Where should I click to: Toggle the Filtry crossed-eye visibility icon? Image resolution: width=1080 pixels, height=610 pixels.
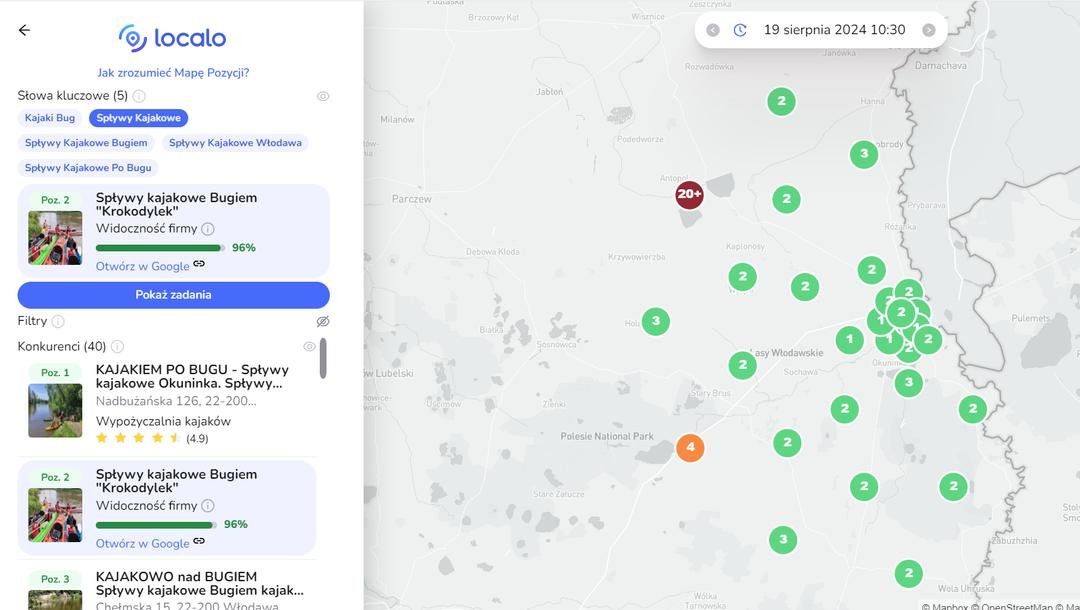coord(323,321)
